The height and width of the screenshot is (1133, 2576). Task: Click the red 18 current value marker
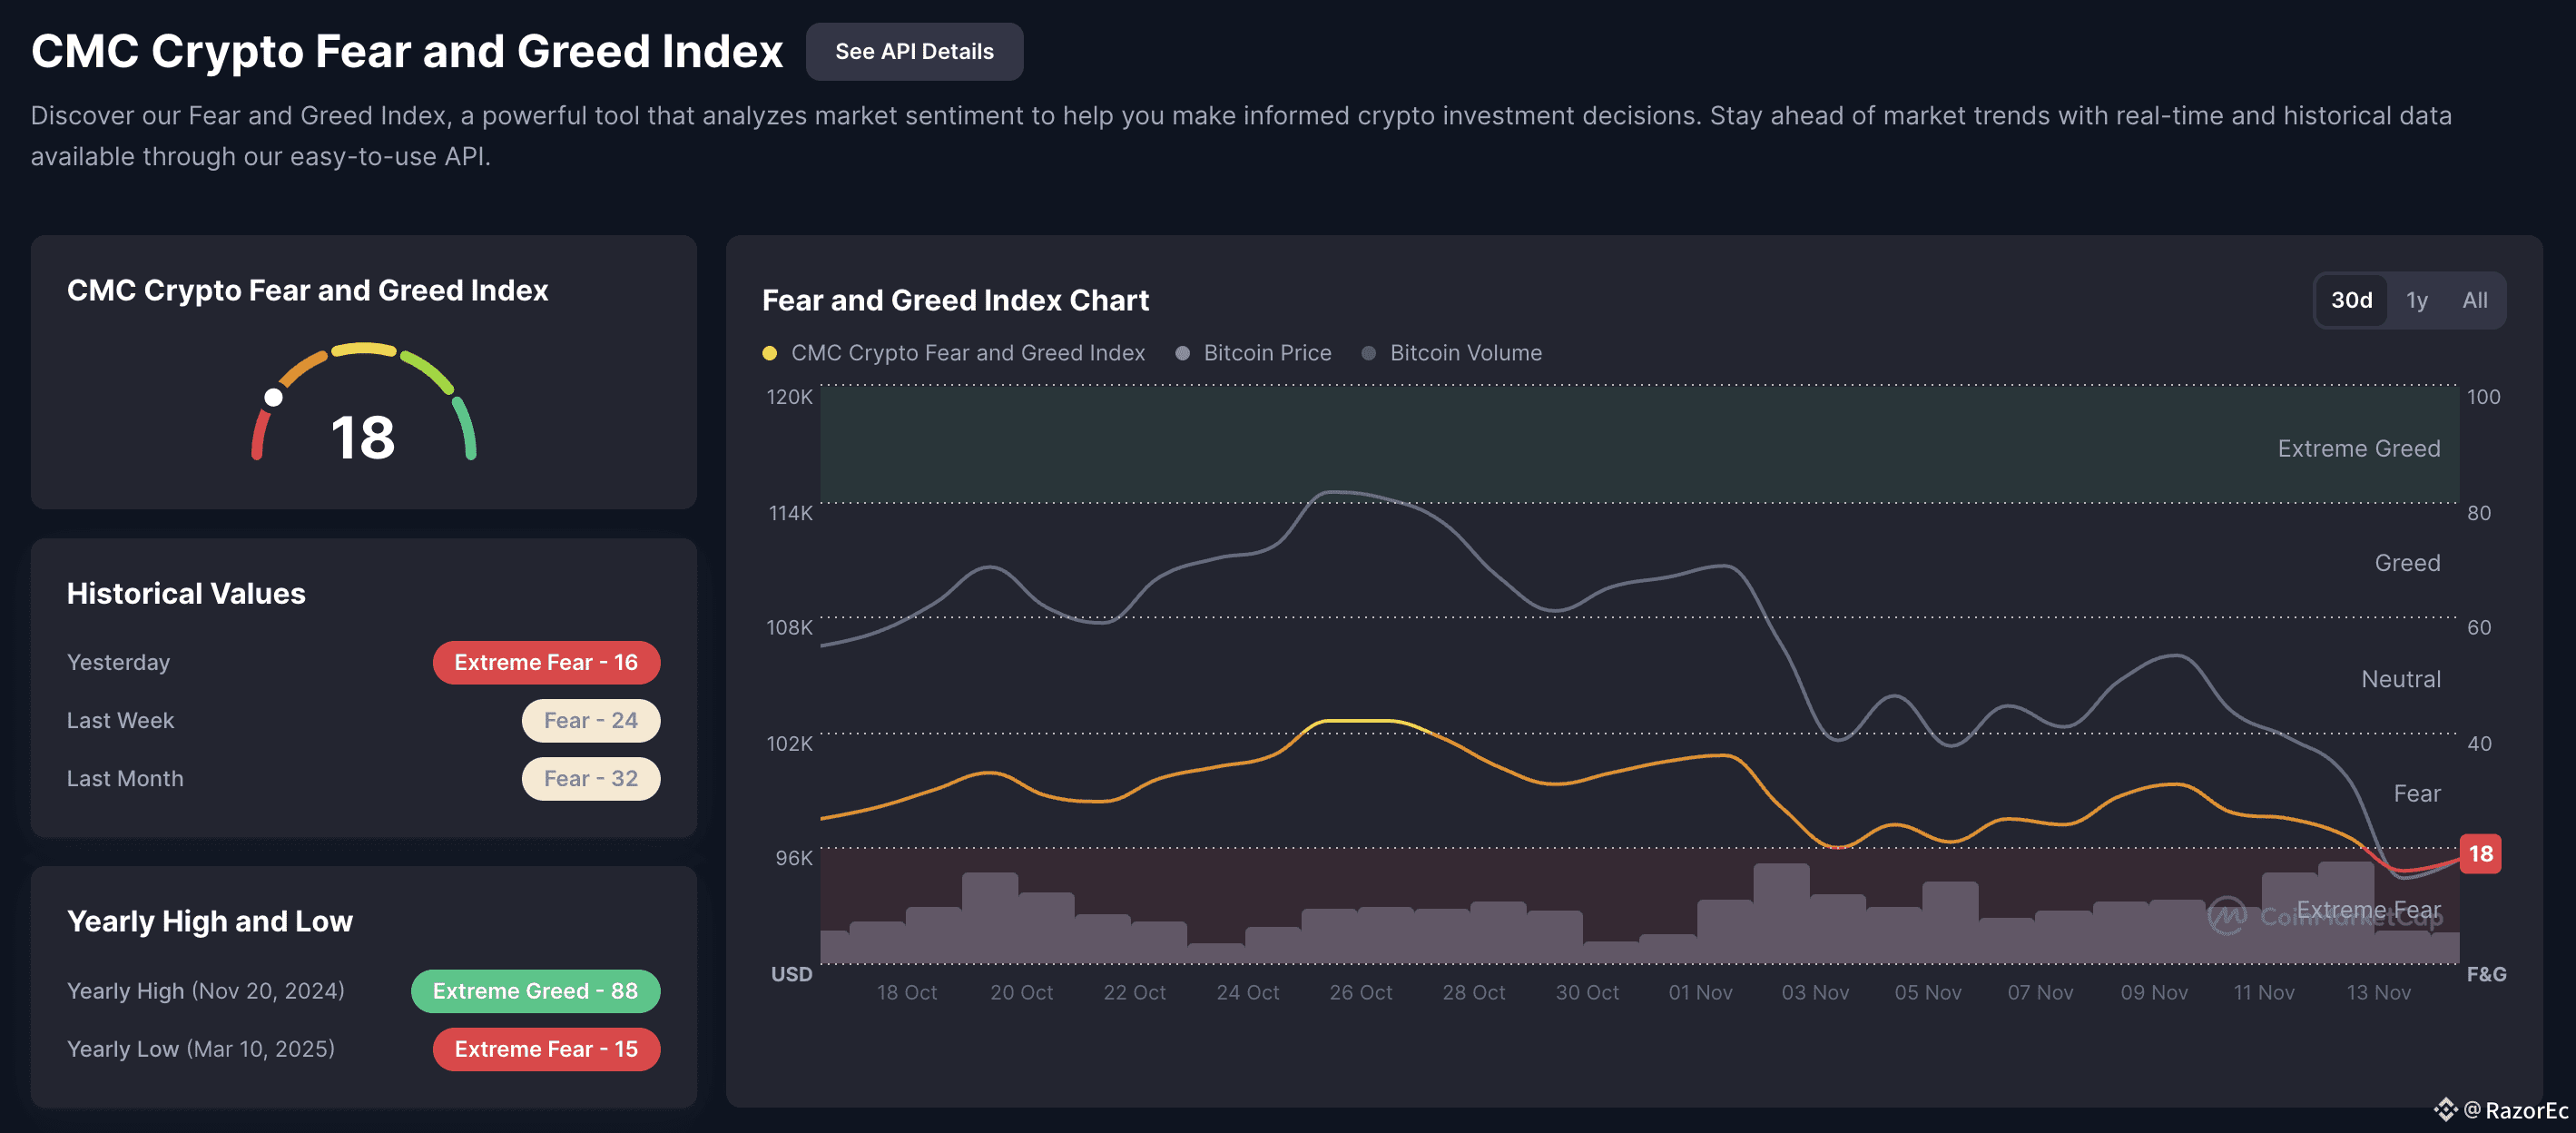pos(2480,853)
